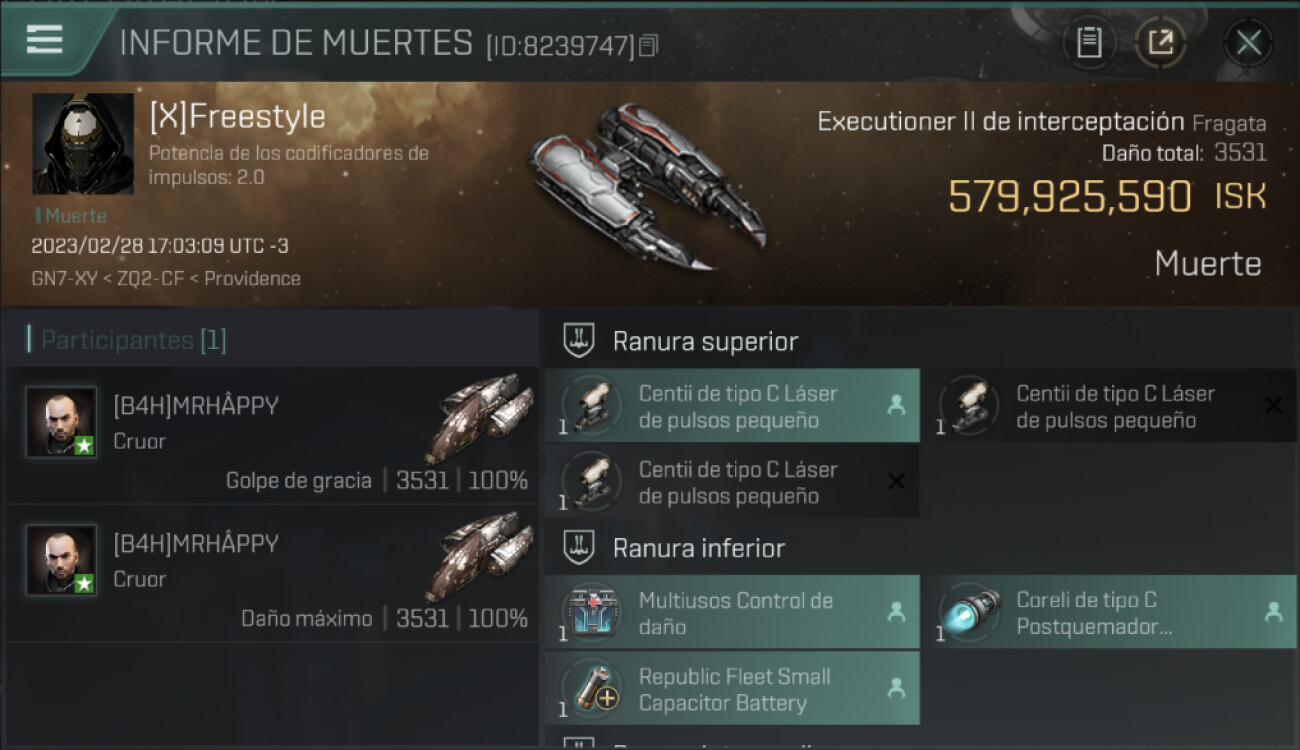This screenshot has height=750, width=1300.
Task: Select the Coreli de tipo C Postquemador module
Action: 1110,613
